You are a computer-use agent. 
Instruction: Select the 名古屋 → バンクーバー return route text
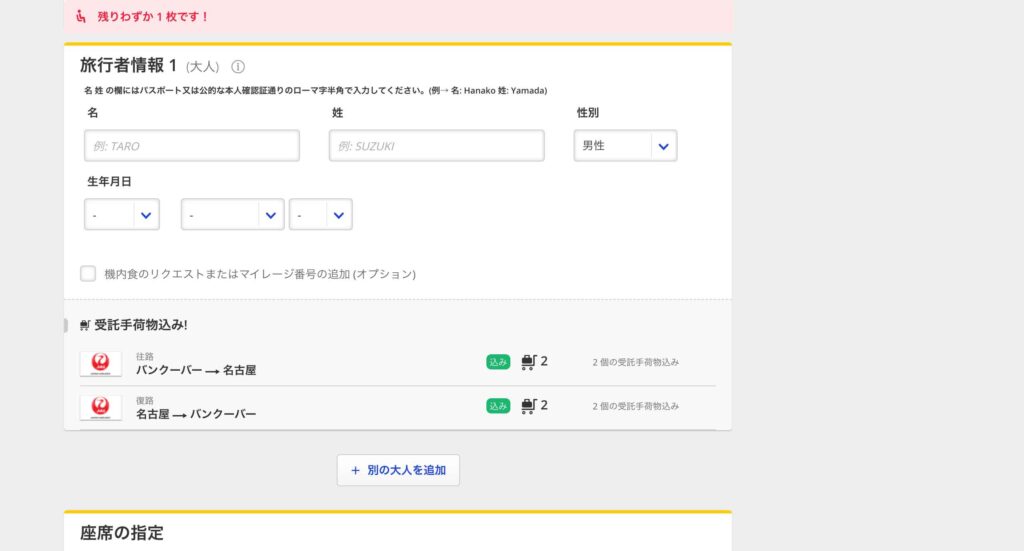click(196, 414)
